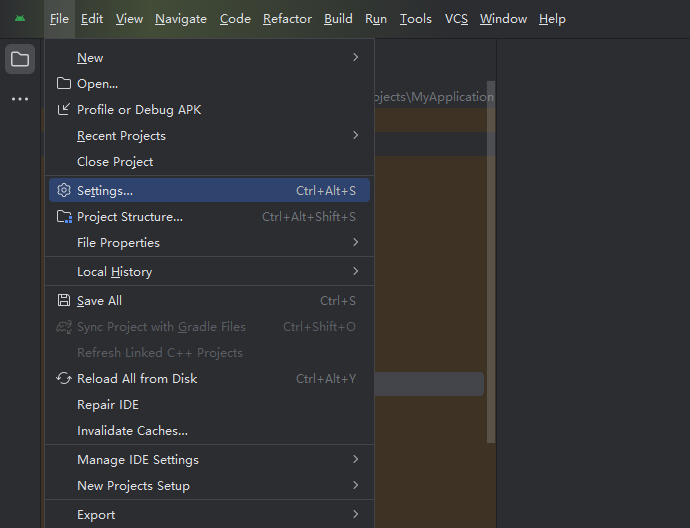Expand the Recent Projects submenu arrow
The image size is (690, 528).
(x=356, y=135)
